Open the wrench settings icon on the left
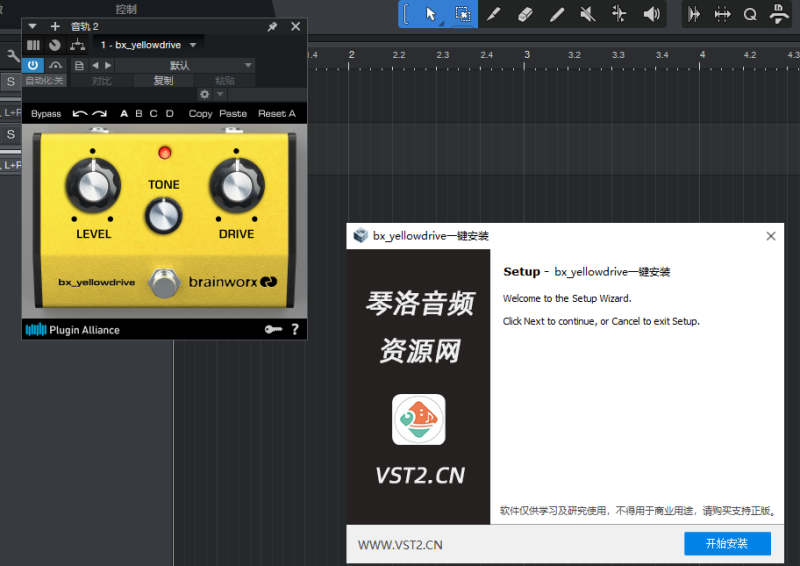Viewport: 800px width, 566px height. pos(13,55)
